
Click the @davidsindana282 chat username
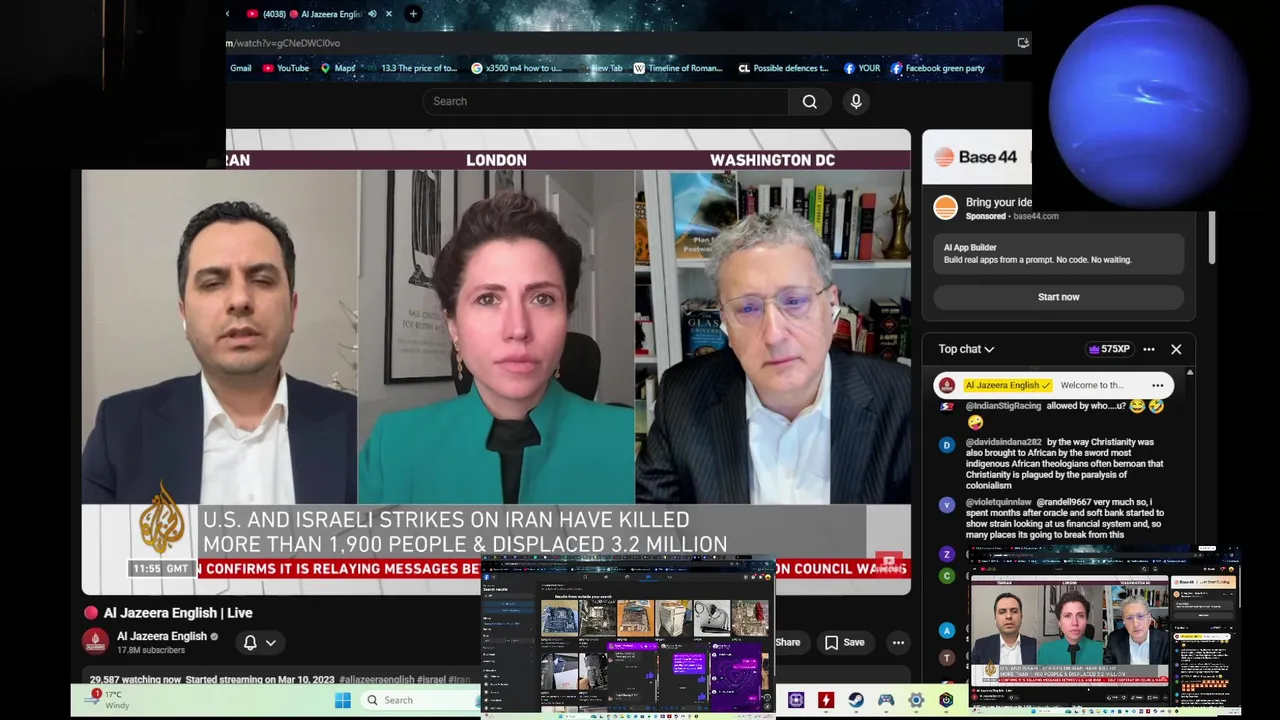[x=1003, y=442]
